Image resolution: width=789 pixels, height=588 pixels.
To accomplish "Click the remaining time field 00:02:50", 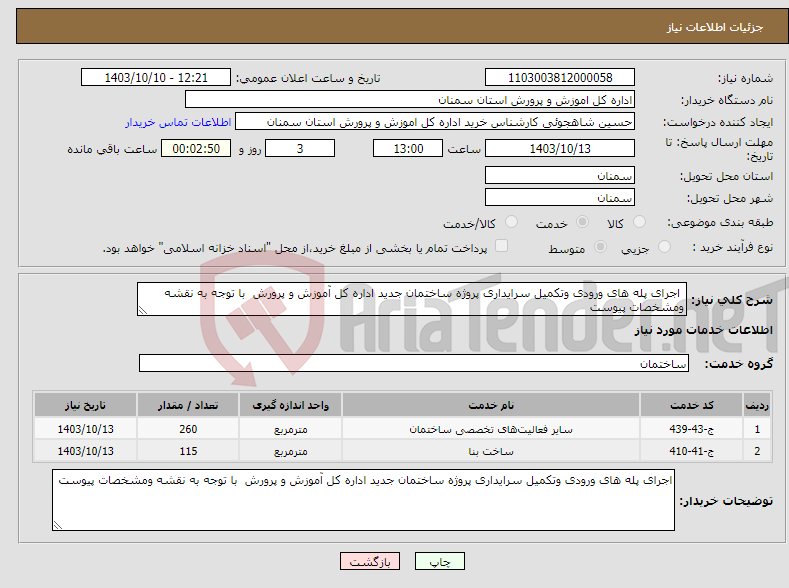I will [x=196, y=148].
